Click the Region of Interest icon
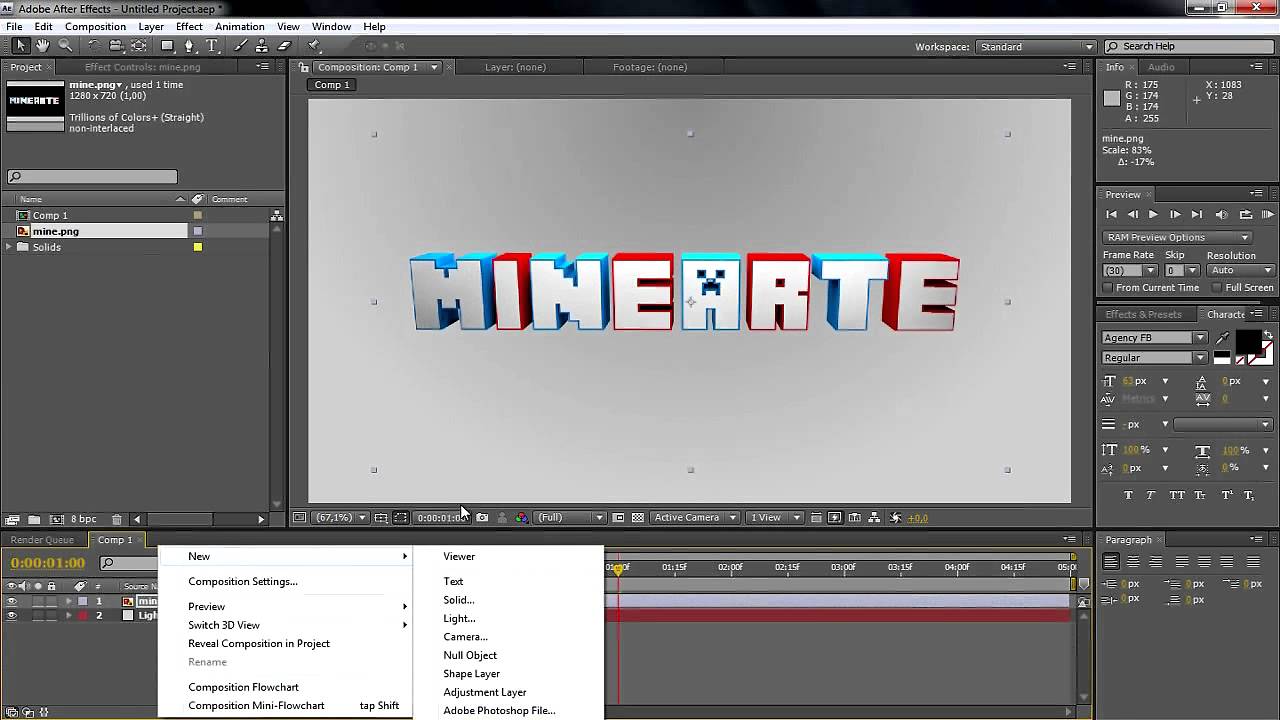Viewport: 1280px width, 720px height. [400, 518]
